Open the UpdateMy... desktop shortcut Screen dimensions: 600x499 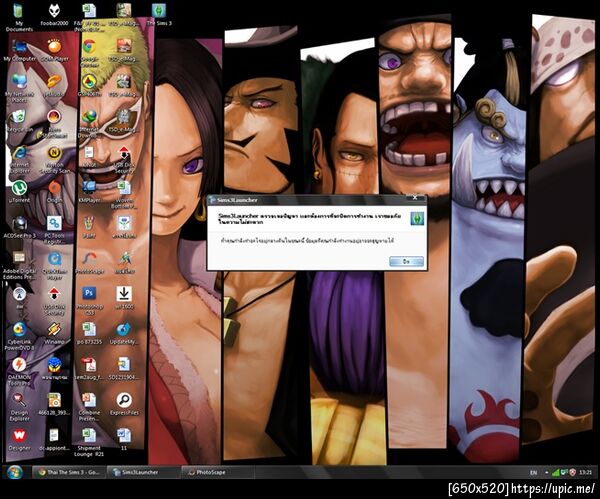[124, 333]
